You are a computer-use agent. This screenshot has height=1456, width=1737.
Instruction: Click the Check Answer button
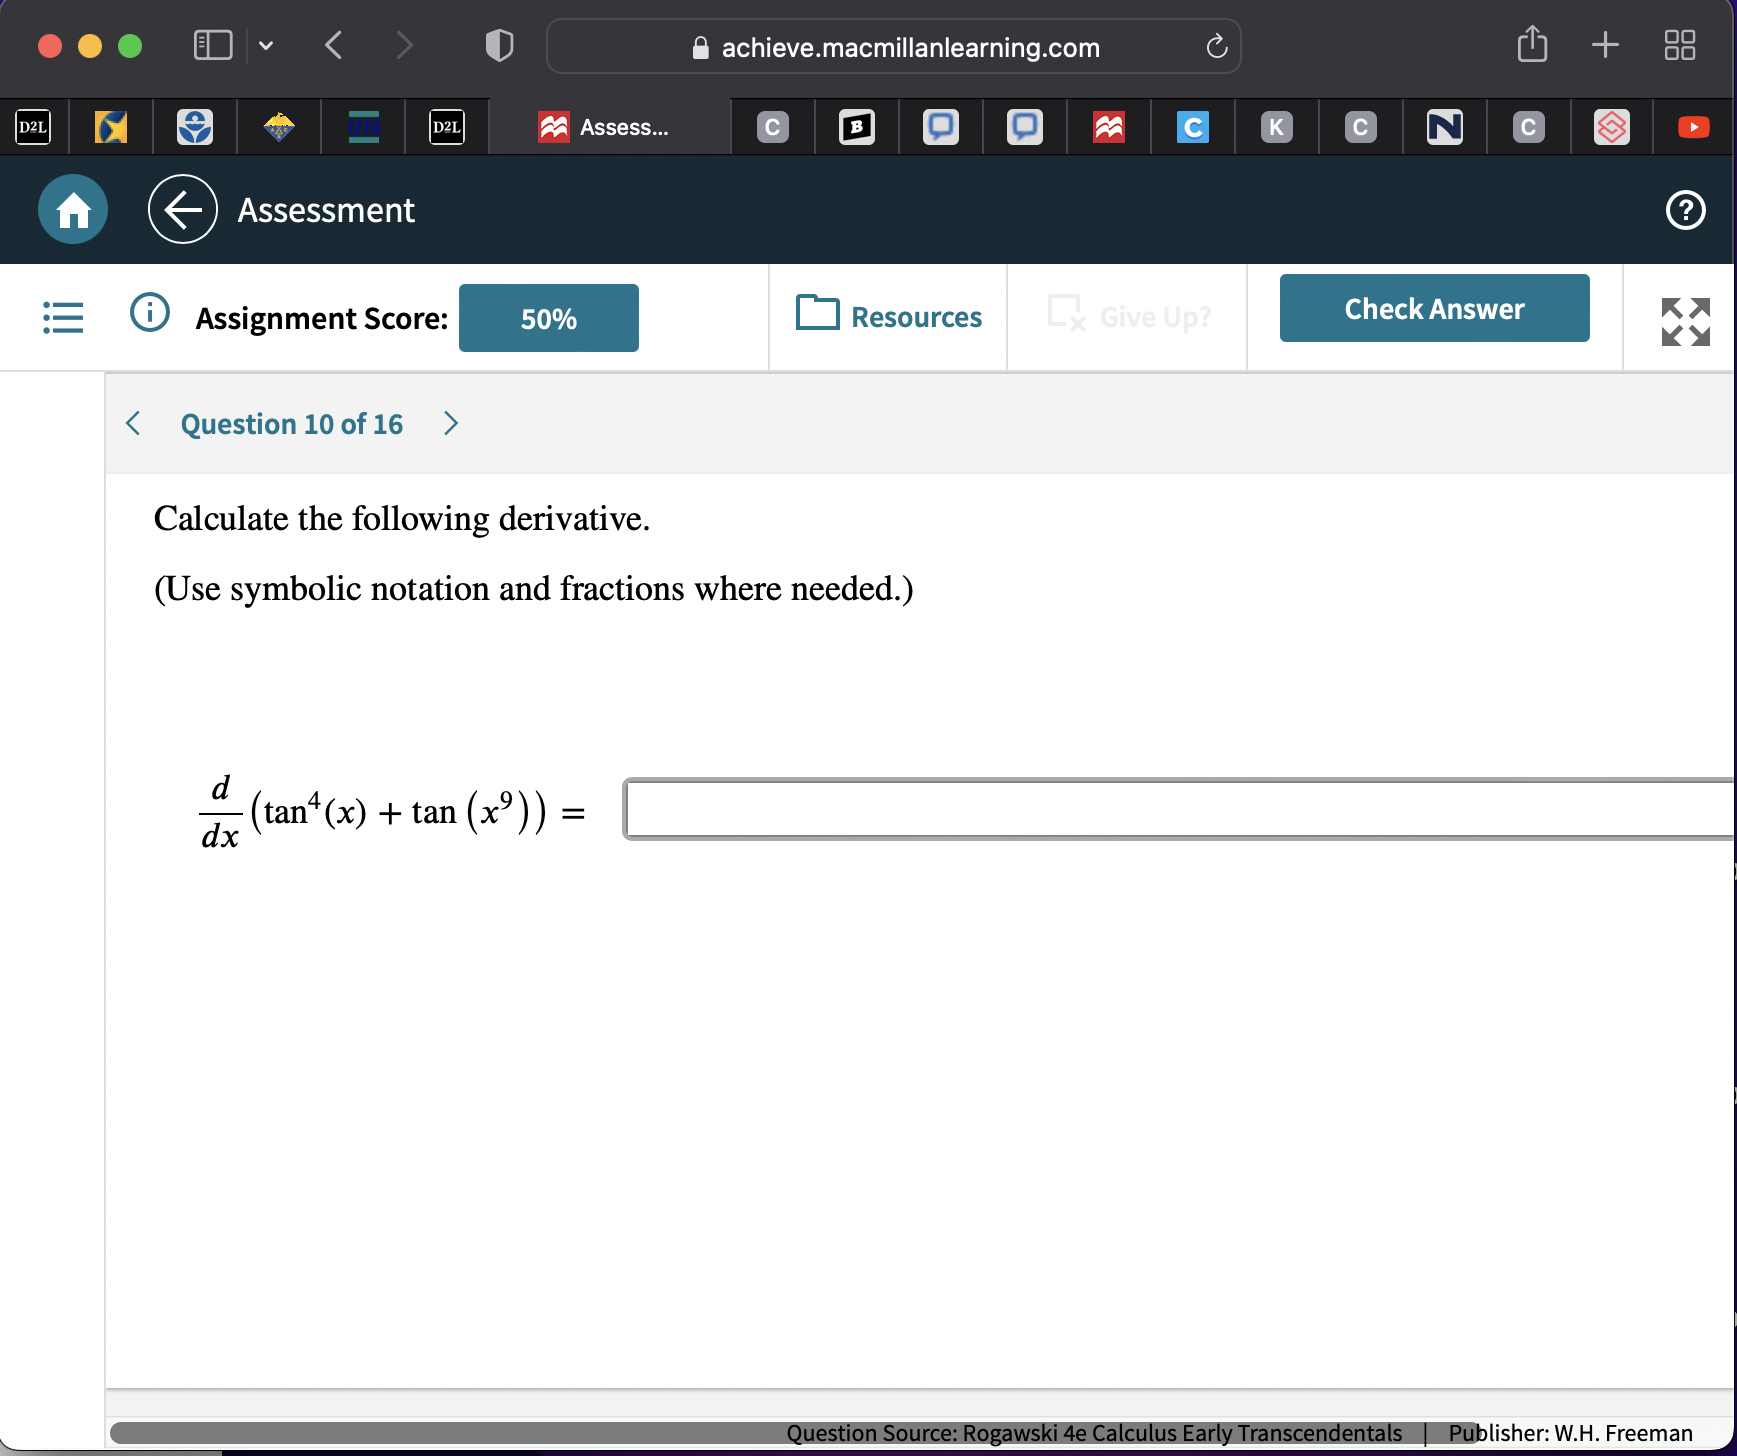[x=1434, y=308]
